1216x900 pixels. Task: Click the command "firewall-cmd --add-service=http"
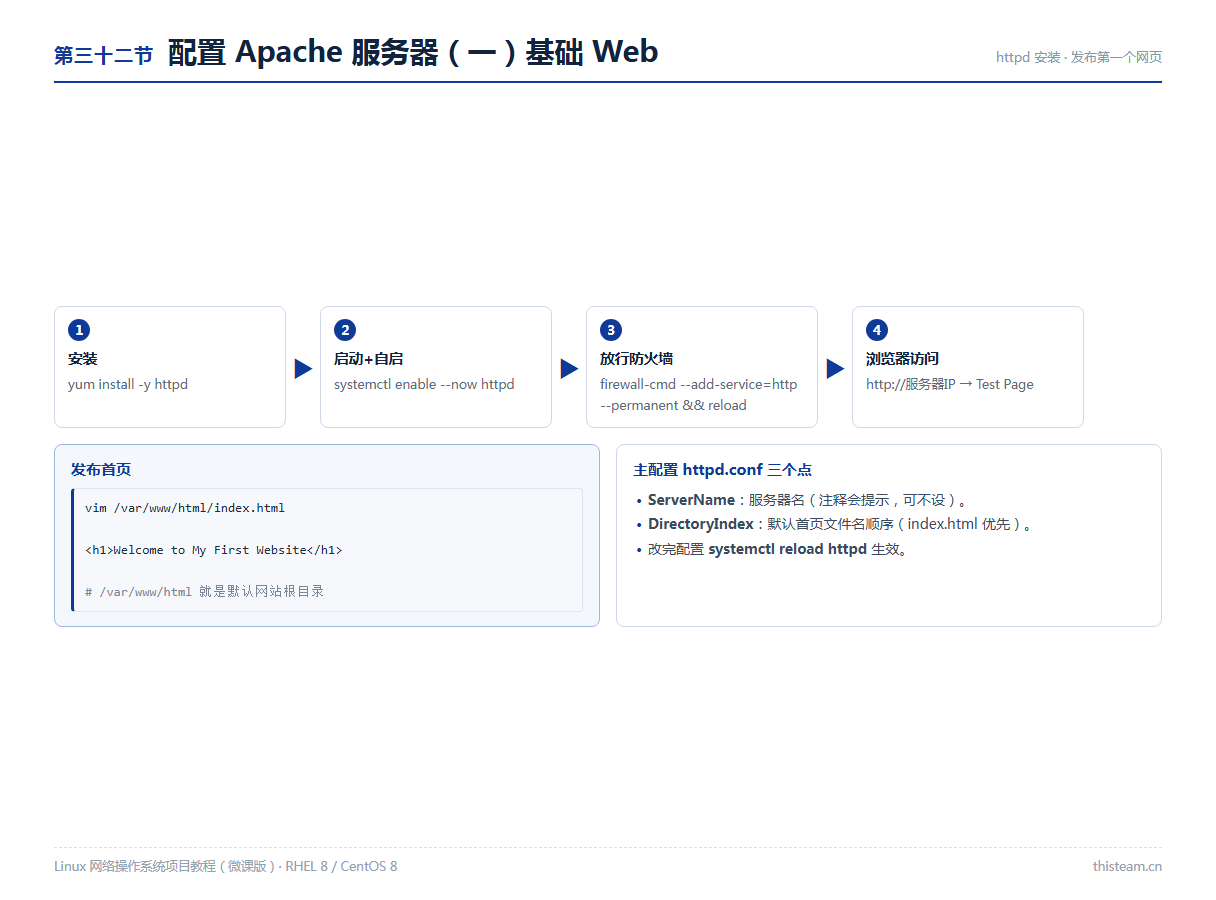(699, 384)
